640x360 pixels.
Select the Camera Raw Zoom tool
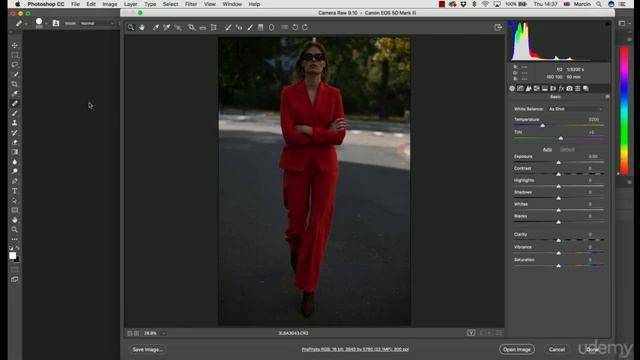131,27
